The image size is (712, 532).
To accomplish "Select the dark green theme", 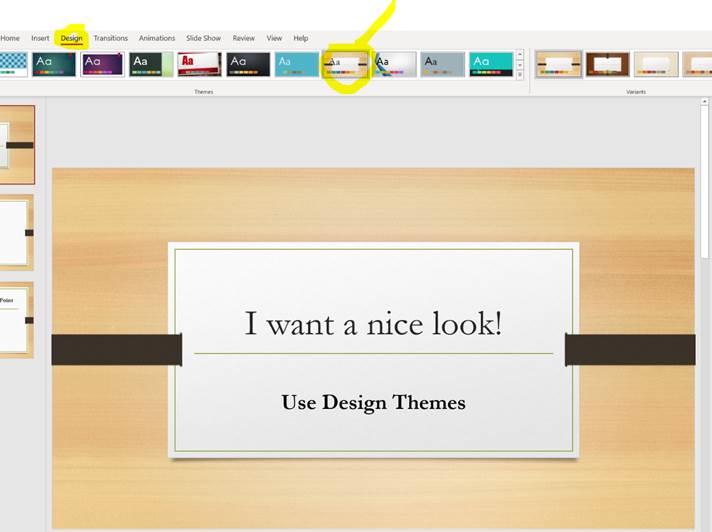I will [x=150, y=65].
